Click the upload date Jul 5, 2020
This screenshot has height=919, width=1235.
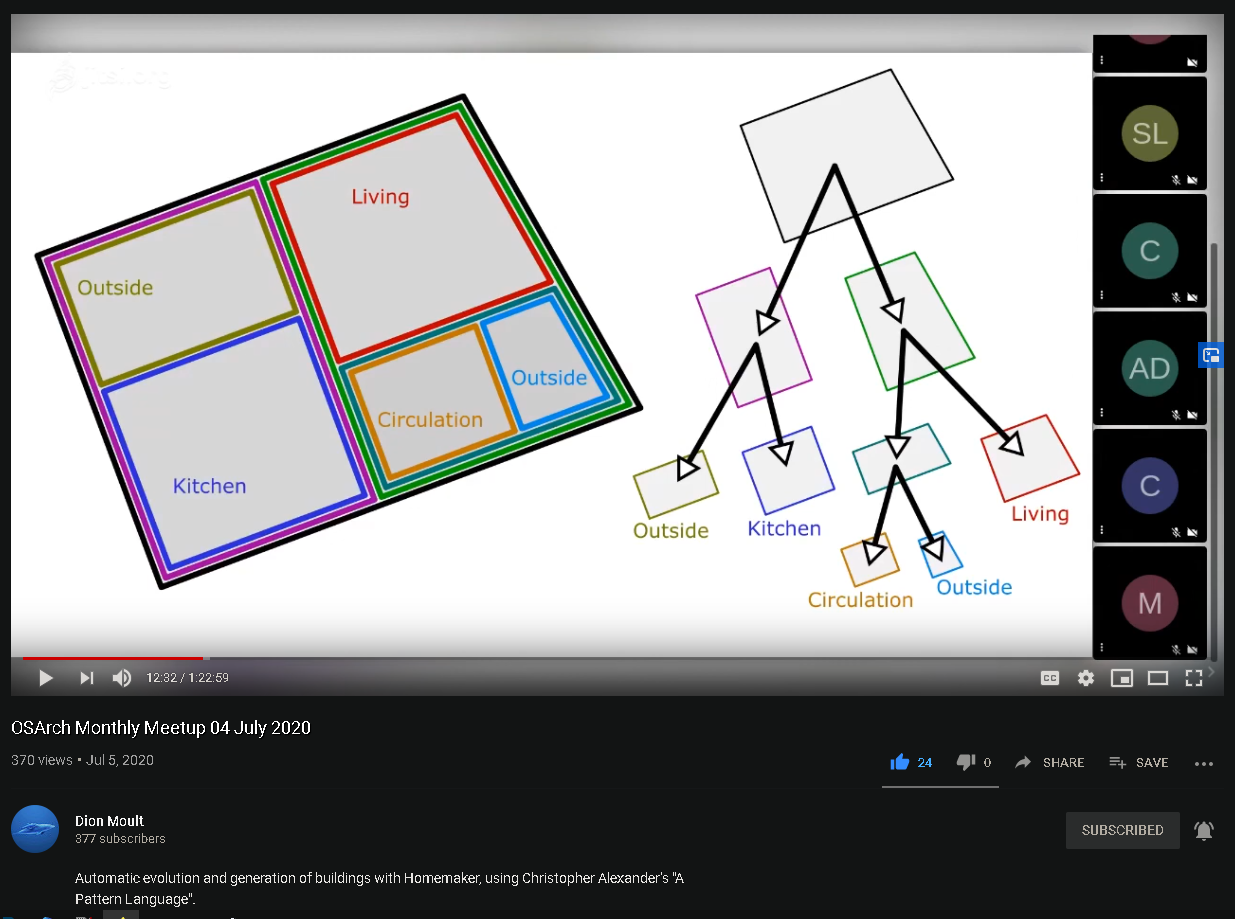click(120, 760)
